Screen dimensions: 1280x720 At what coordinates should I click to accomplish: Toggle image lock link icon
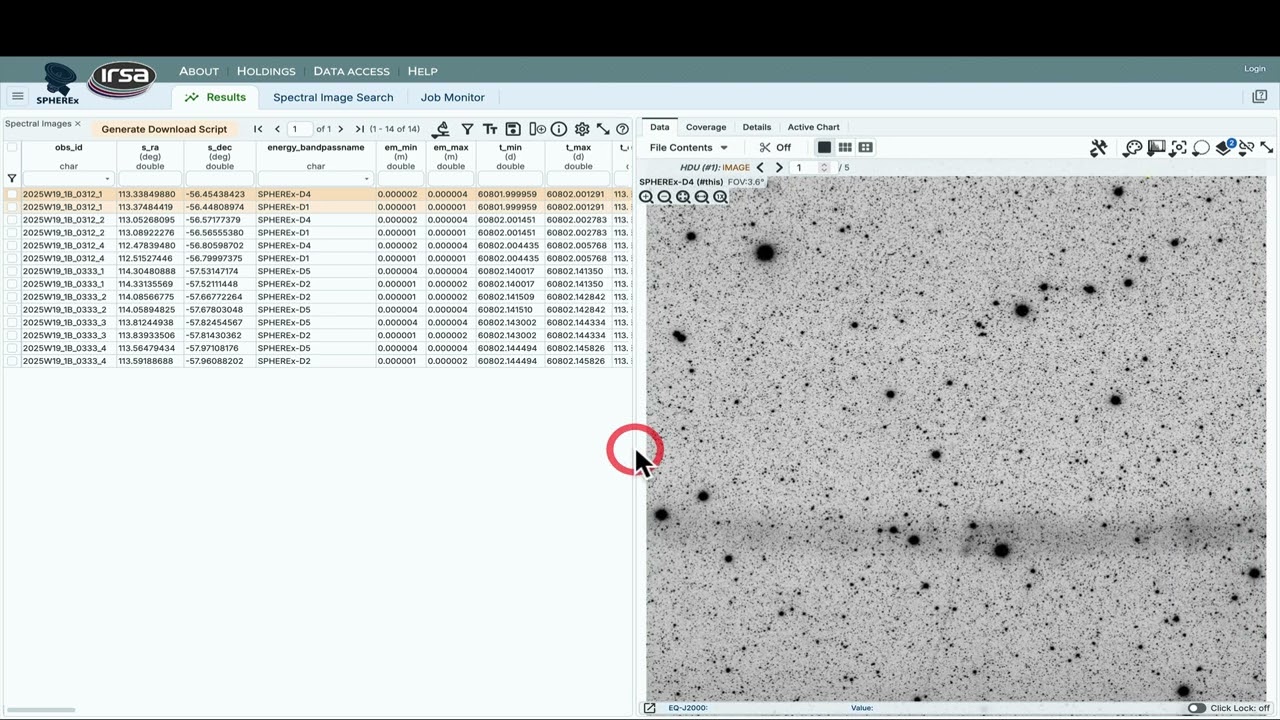1246,147
